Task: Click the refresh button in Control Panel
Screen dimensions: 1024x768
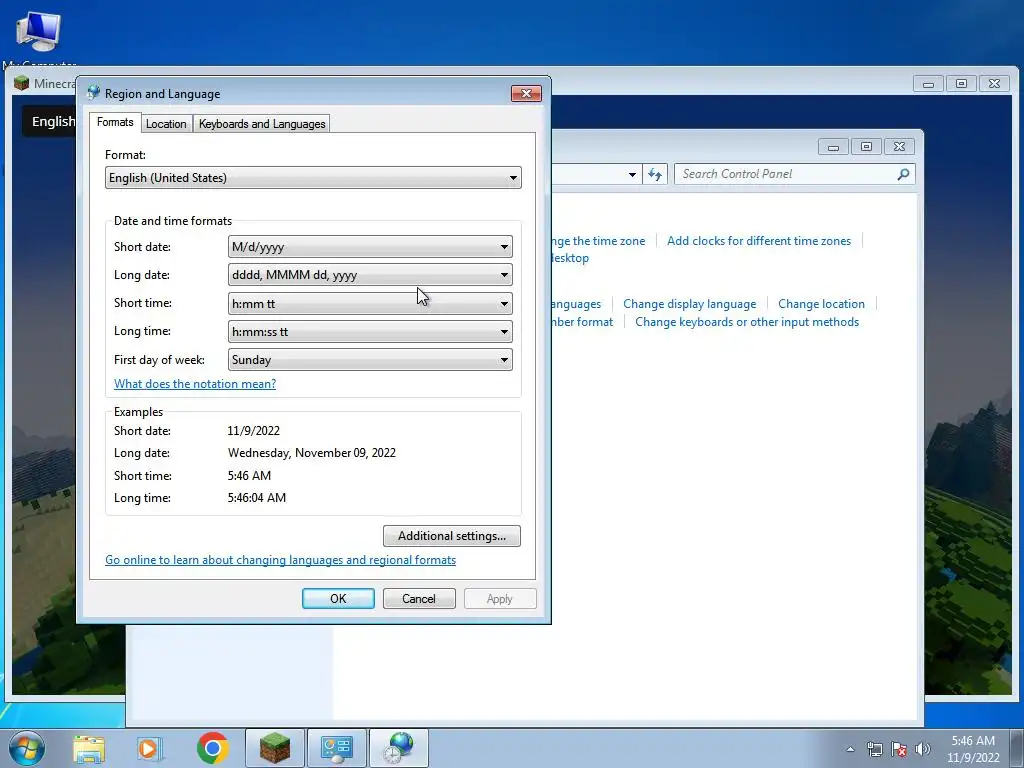Action: 655,174
